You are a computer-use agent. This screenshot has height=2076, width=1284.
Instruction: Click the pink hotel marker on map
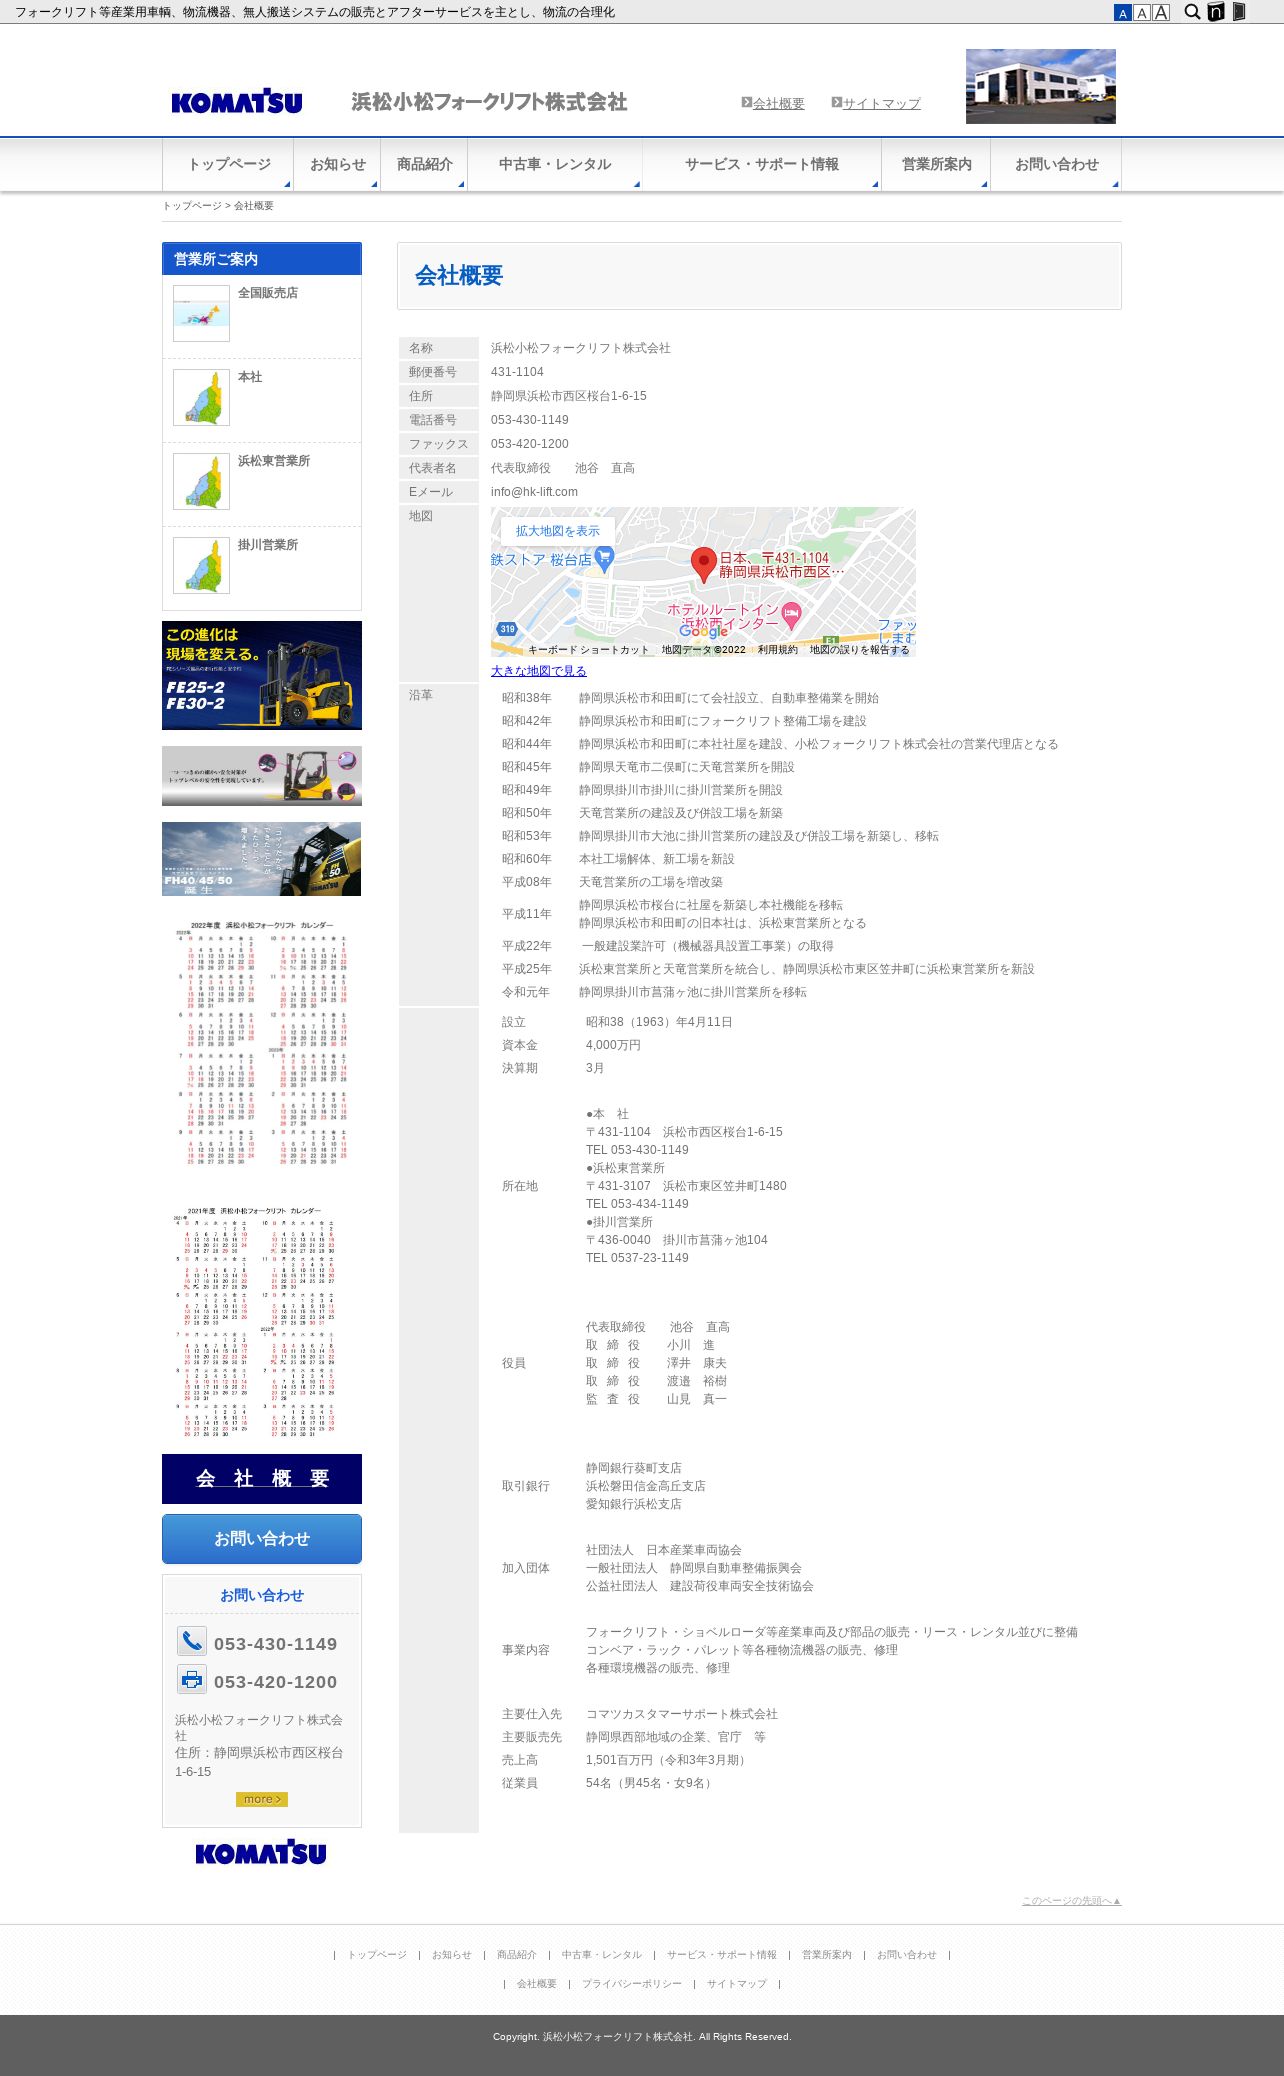pos(791,616)
